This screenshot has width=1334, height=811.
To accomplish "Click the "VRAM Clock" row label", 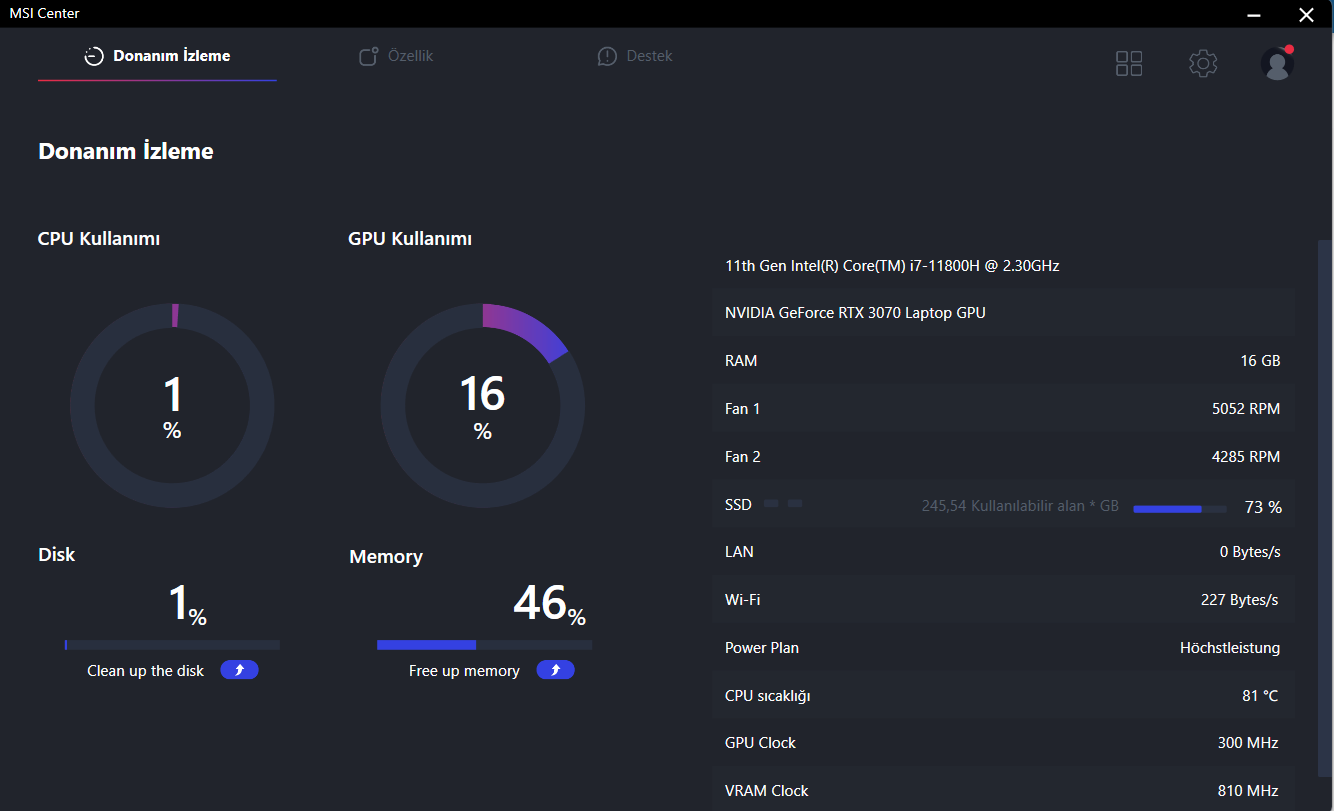I will coord(767,791).
